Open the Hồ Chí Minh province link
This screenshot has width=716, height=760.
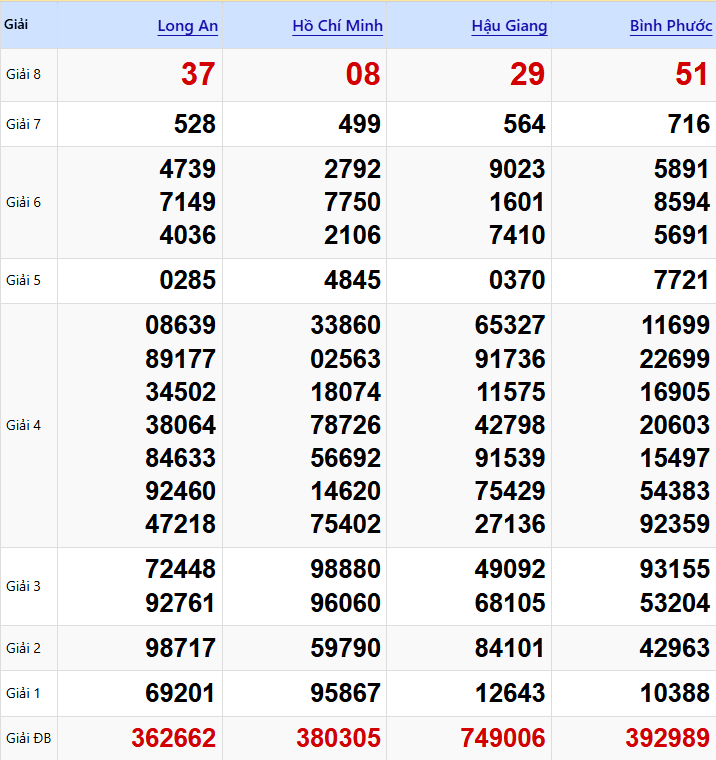tap(337, 26)
